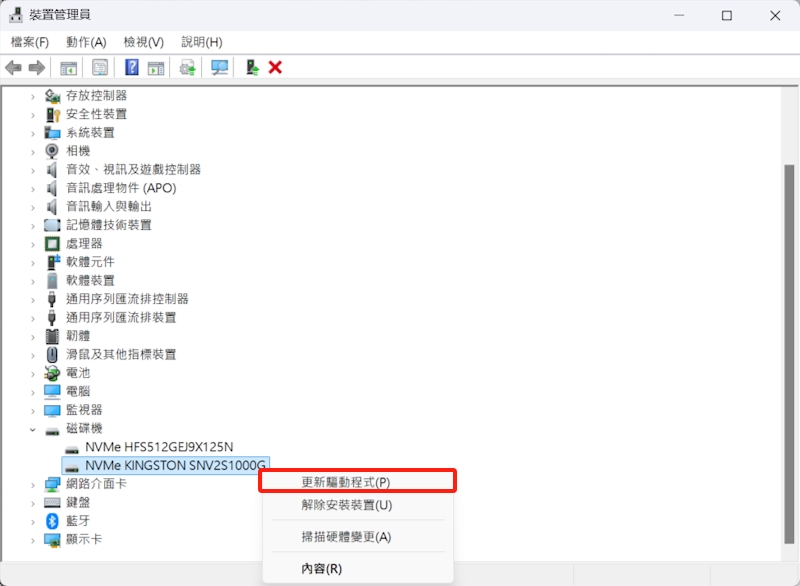Click the 鍵盤 keyboard icon
The width and height of the screenshot is (800, 586).
point(52,502)
